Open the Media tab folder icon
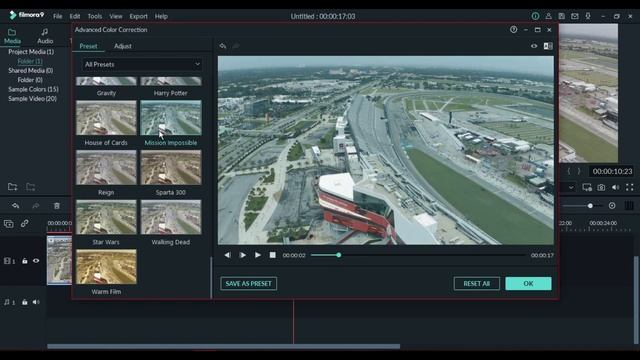Image resolution: width=640 pixels, height=360 pixels. tap(12, 32)
